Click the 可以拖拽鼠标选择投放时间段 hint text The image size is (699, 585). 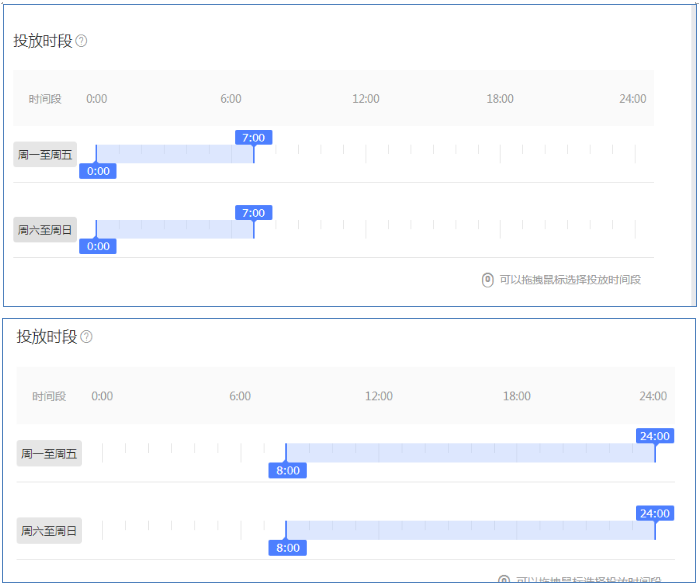point(570,280)
